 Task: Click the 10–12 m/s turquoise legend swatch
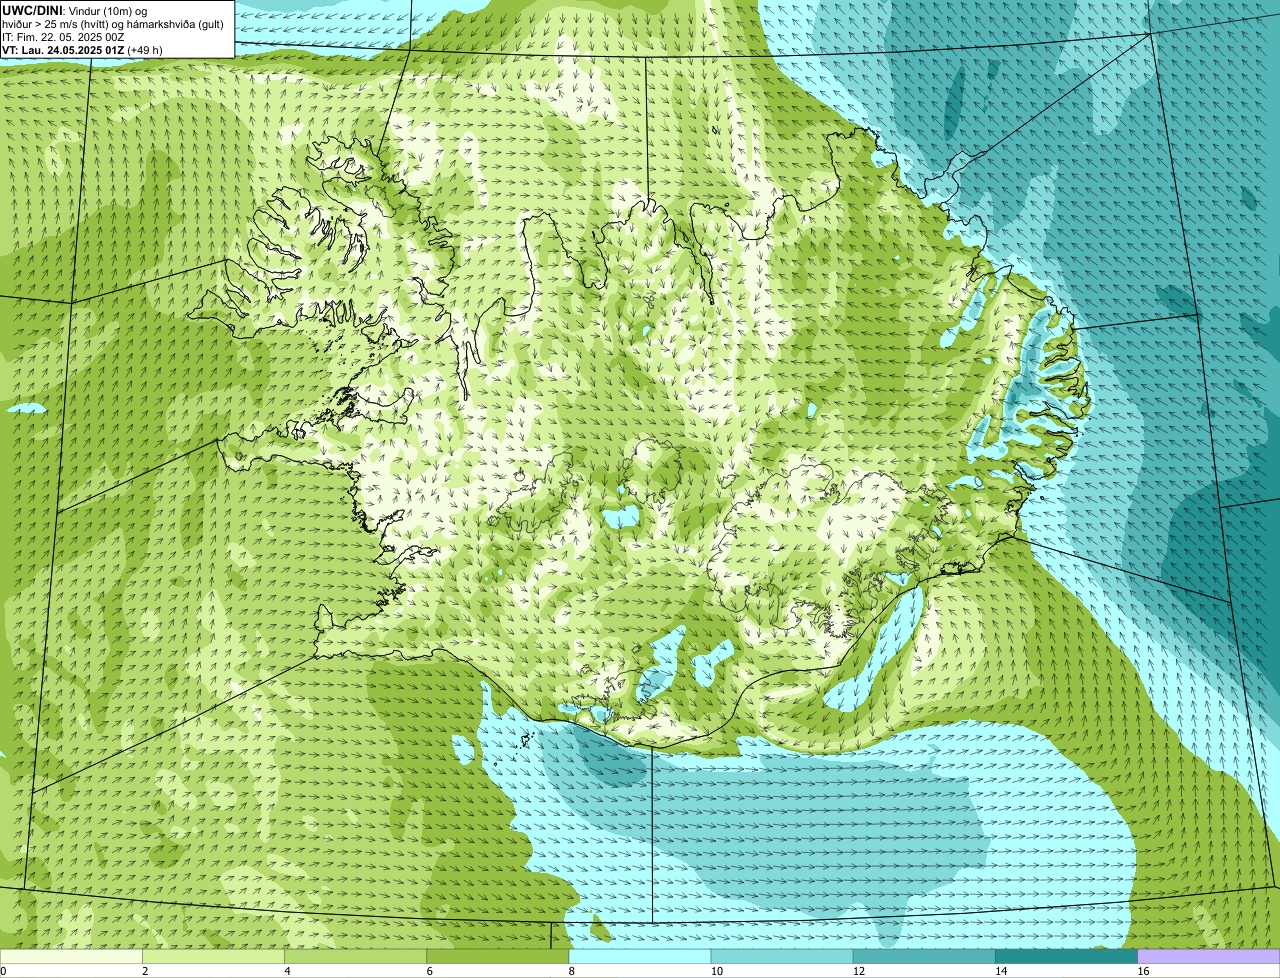[782, 957]
